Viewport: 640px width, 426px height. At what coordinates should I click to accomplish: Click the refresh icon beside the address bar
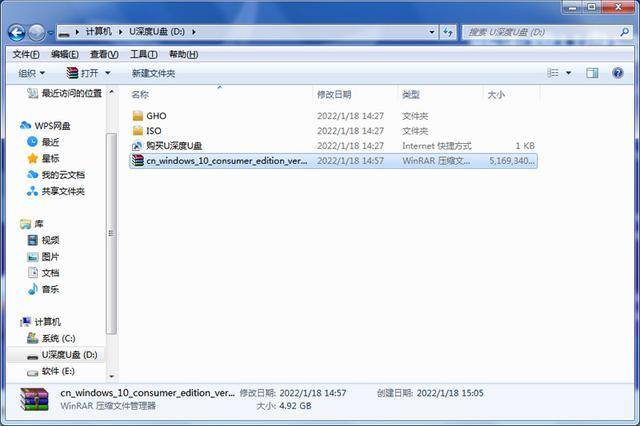[x=448, y=32]
